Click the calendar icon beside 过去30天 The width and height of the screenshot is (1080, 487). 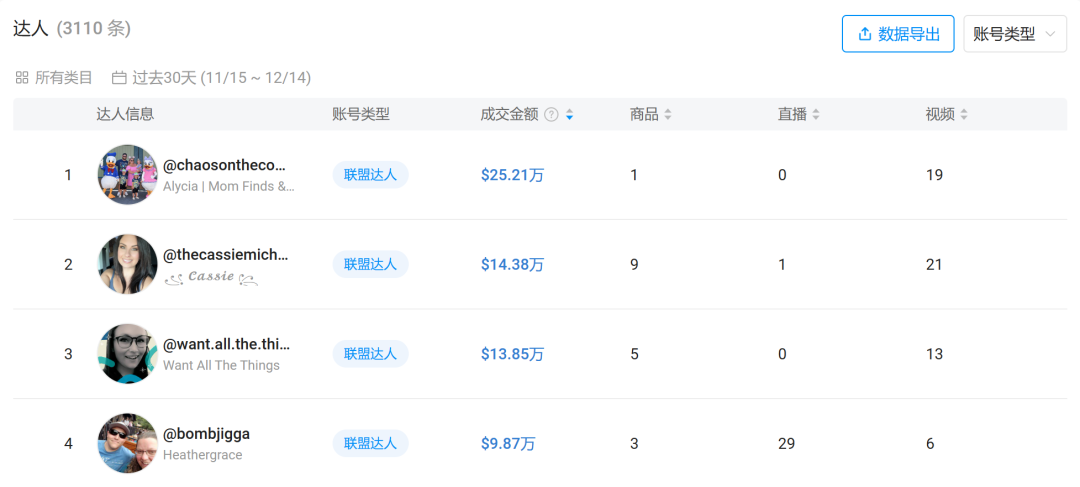tap(119, 78)
